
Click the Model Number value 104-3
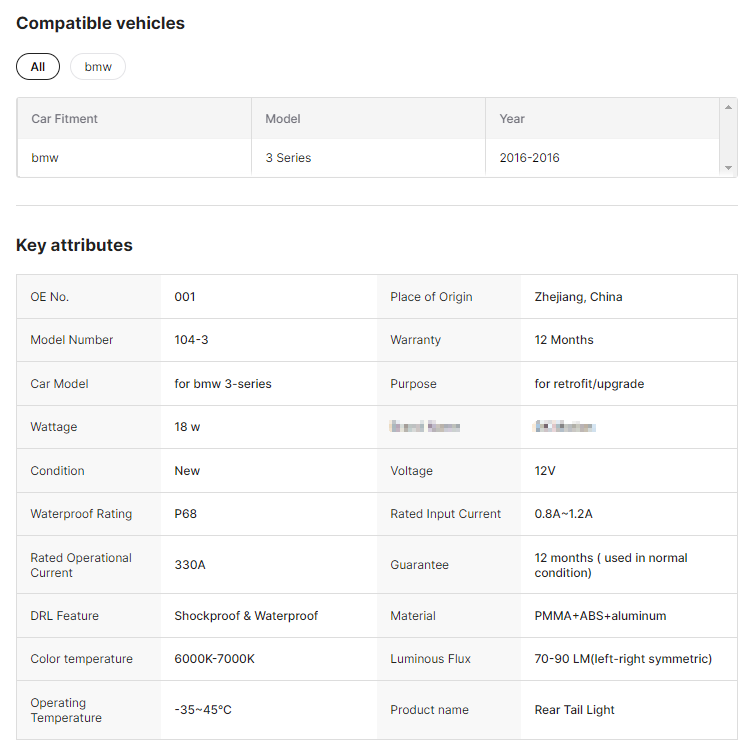point(191,340)
